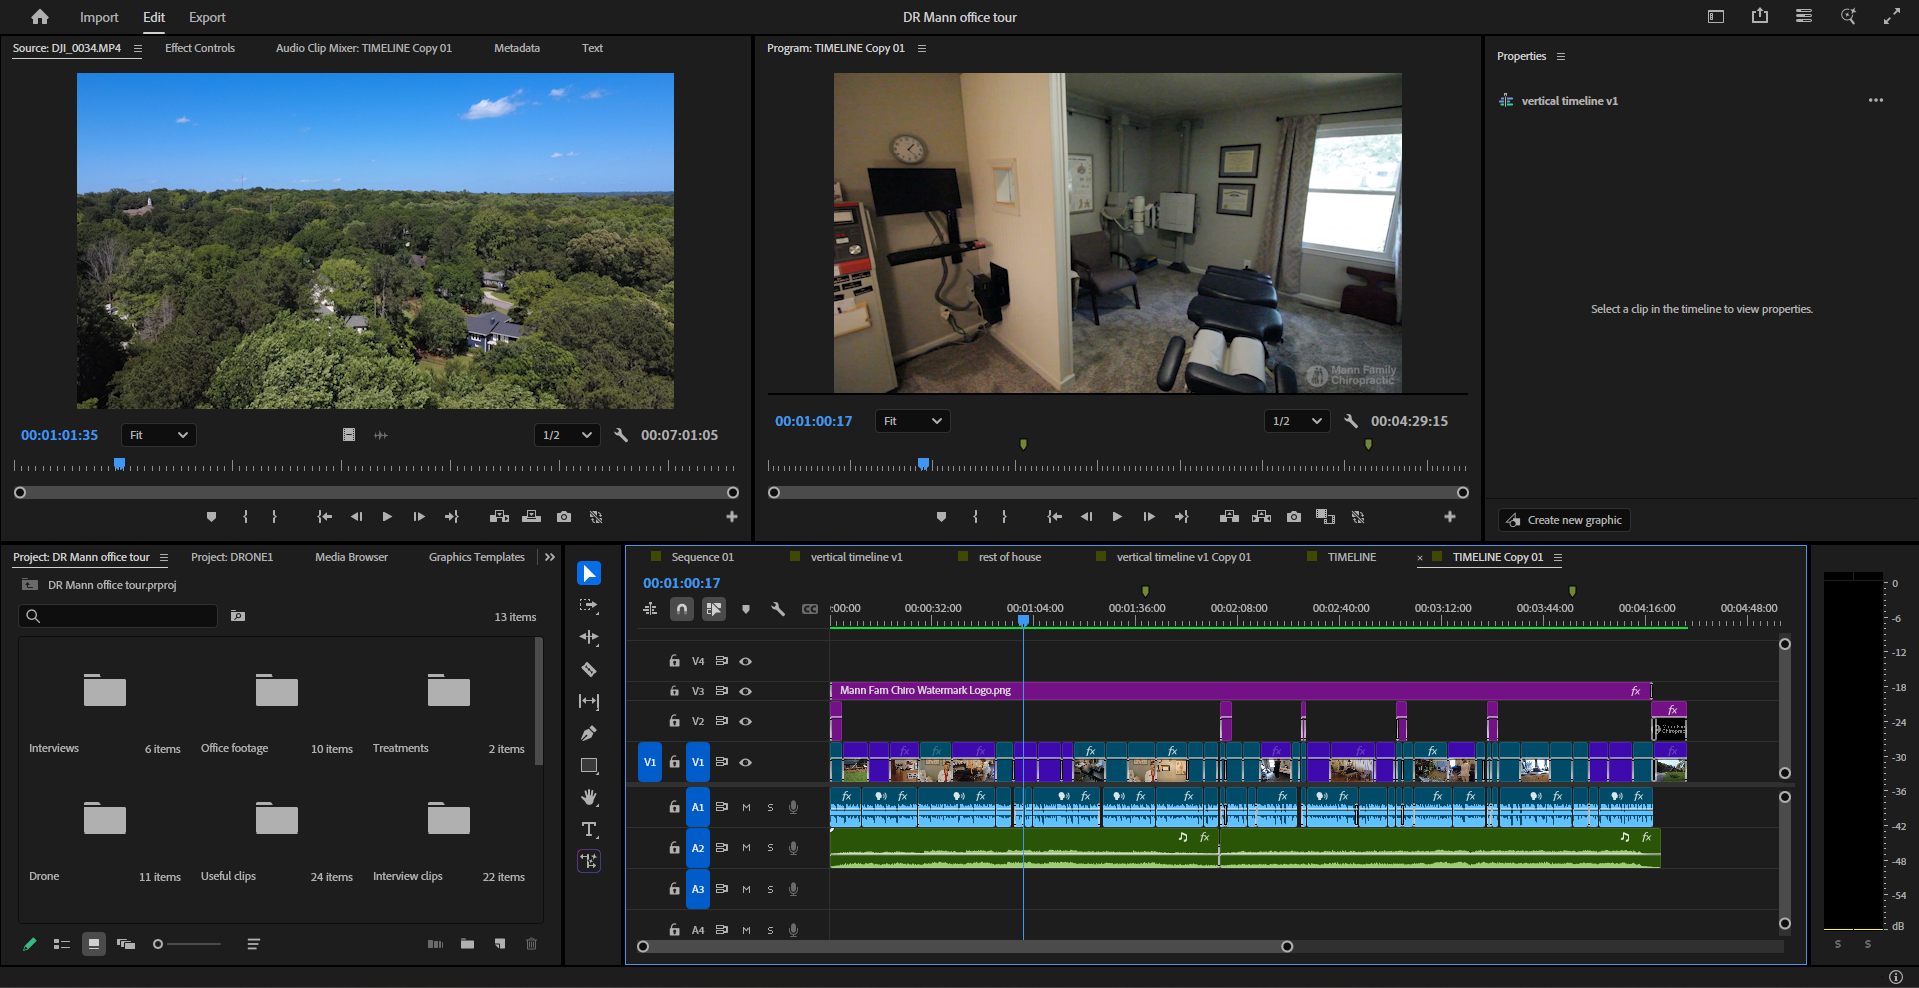
Task: Click the Source monitor Export Frame camera icon
Action: pyautogui.click(x=564, y=517)
